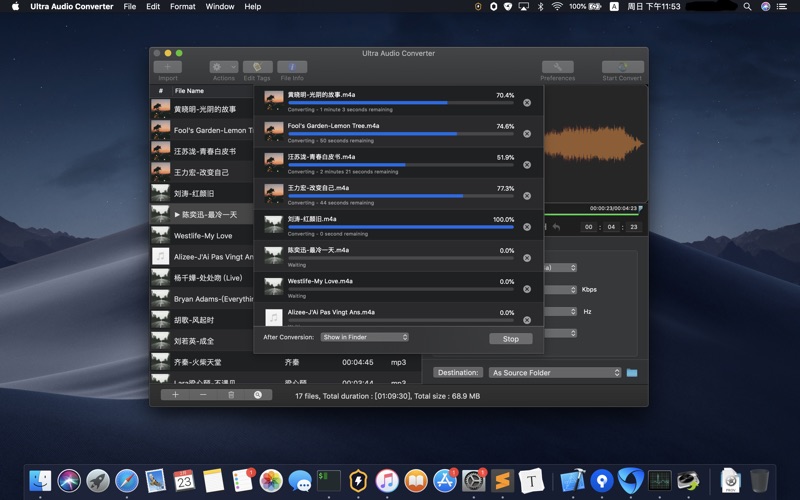
Task: Click progress bar of Fool's Garden-Lemon Tree.m4a
Action: 401,134
